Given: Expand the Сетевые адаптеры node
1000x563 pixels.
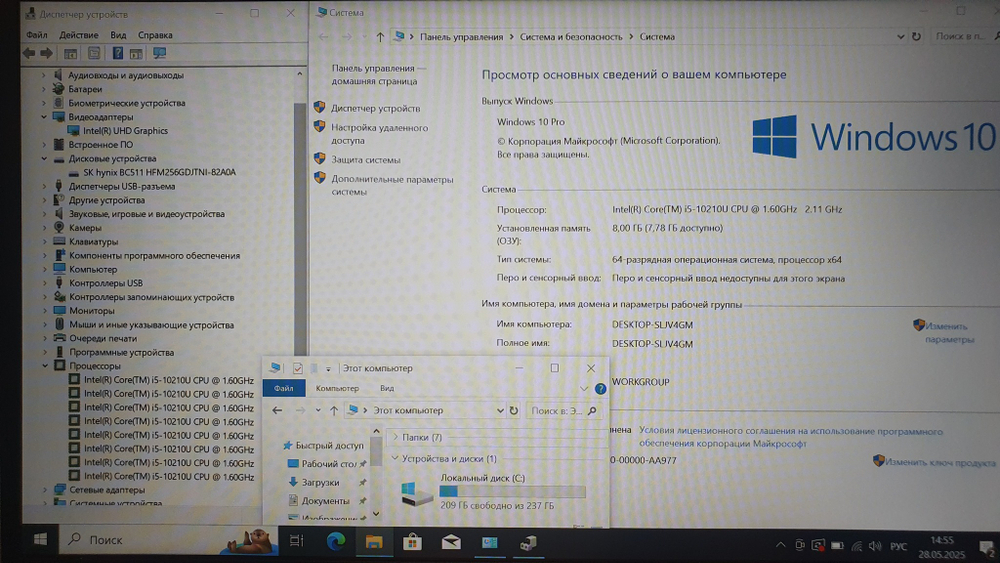Looking at the screenshot, I should (45, 490).
